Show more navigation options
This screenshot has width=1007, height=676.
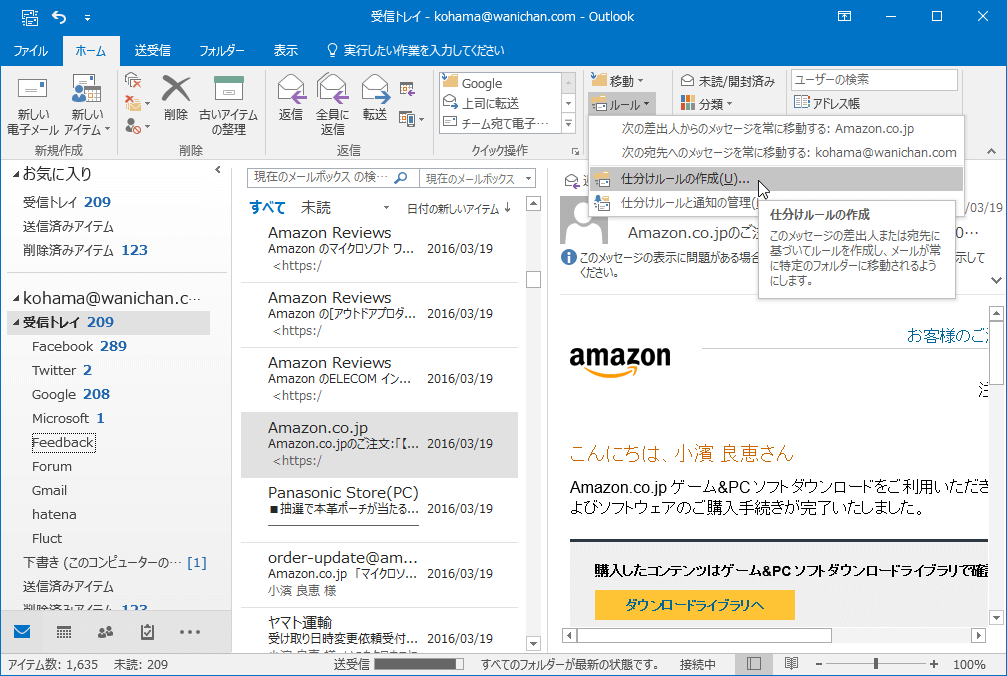click(190, 632)
